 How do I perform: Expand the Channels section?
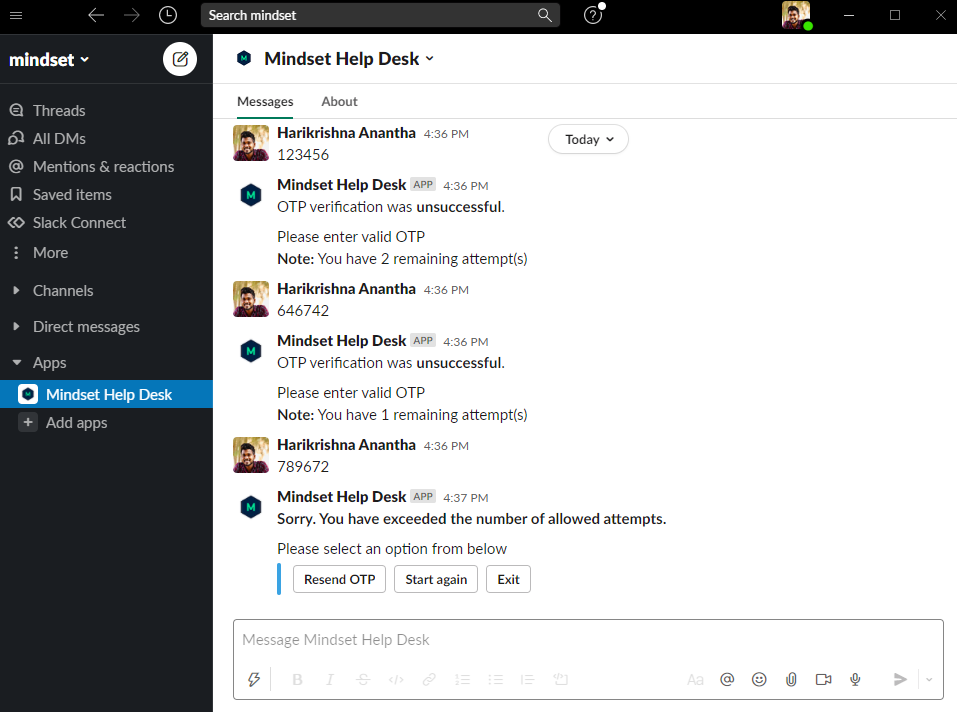pos(16,290)
